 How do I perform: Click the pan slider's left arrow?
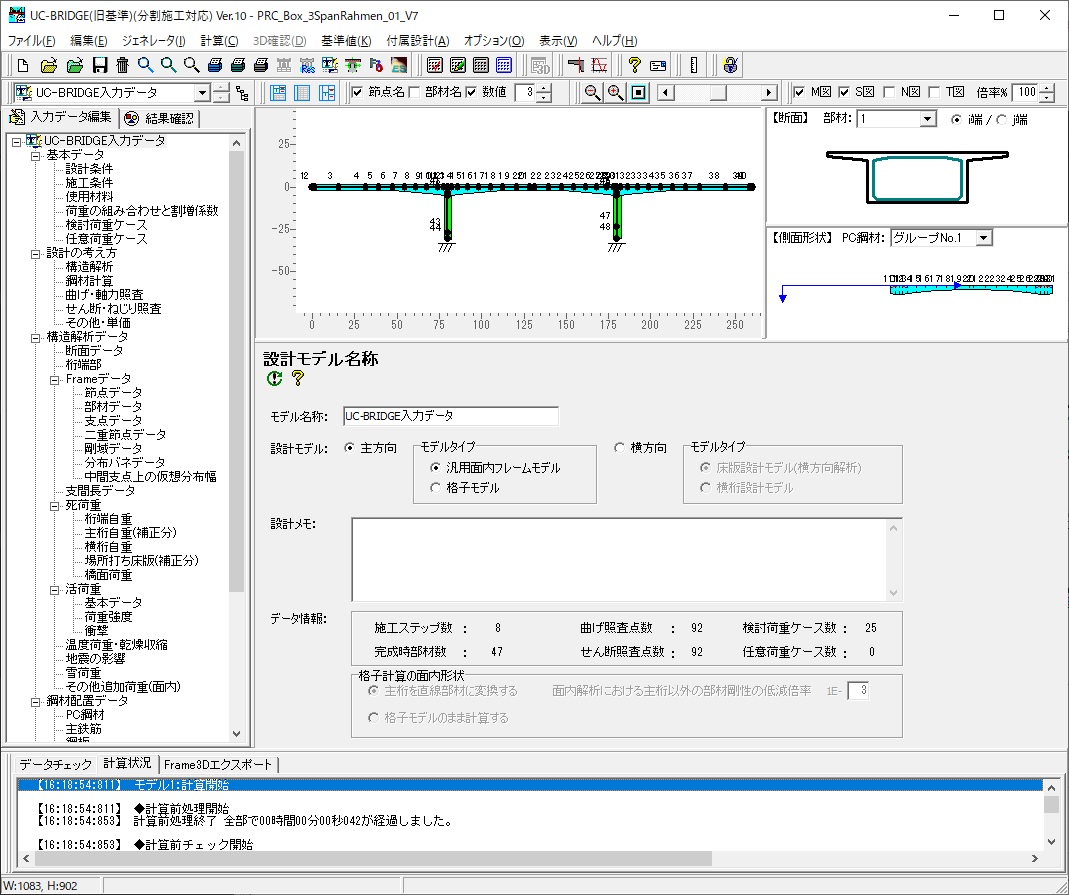[666, 93]
